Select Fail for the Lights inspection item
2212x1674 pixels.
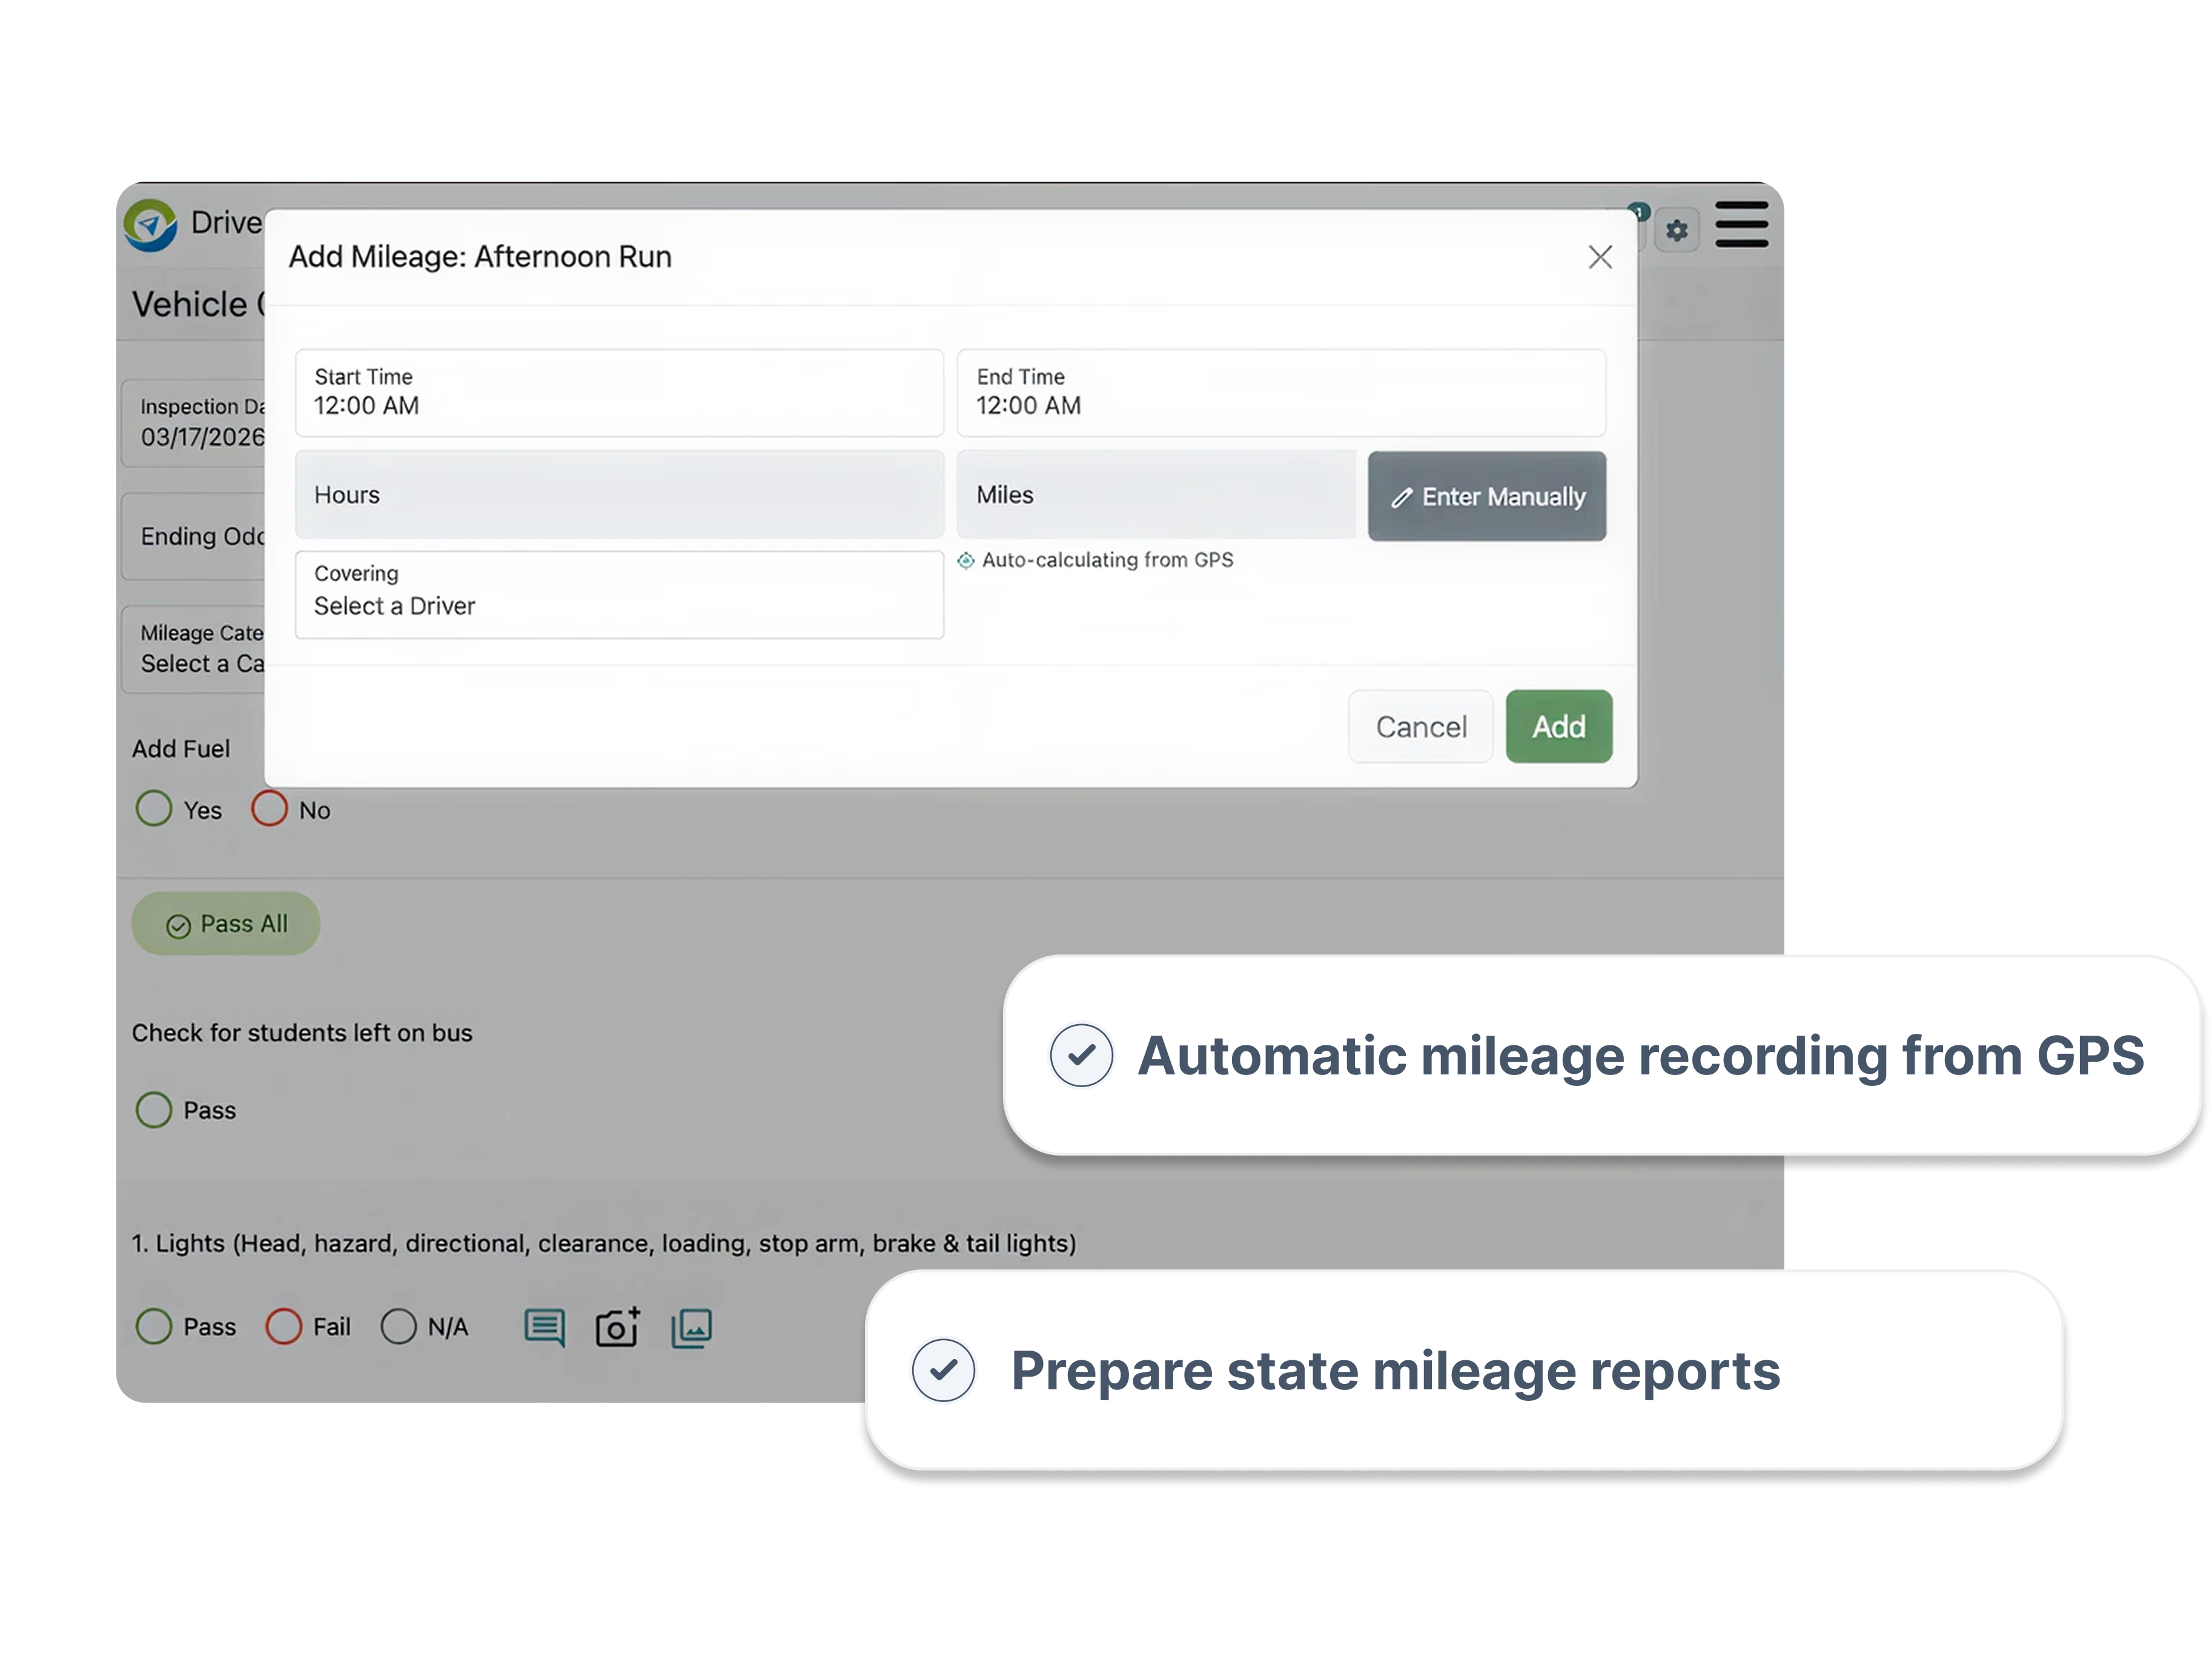[x=283, y=1327]
